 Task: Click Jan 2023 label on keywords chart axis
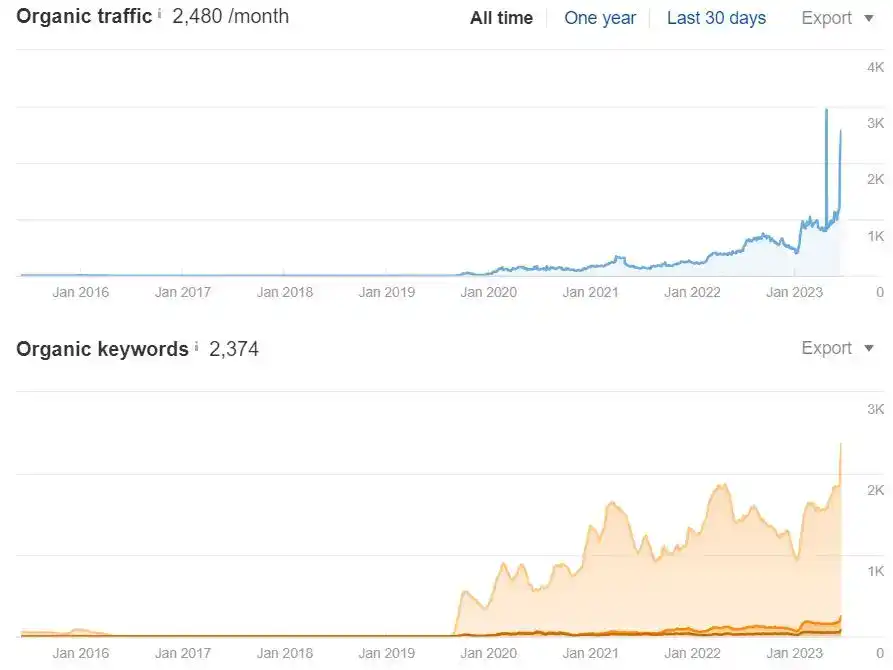pyautogui.click(x=794, y=653)
